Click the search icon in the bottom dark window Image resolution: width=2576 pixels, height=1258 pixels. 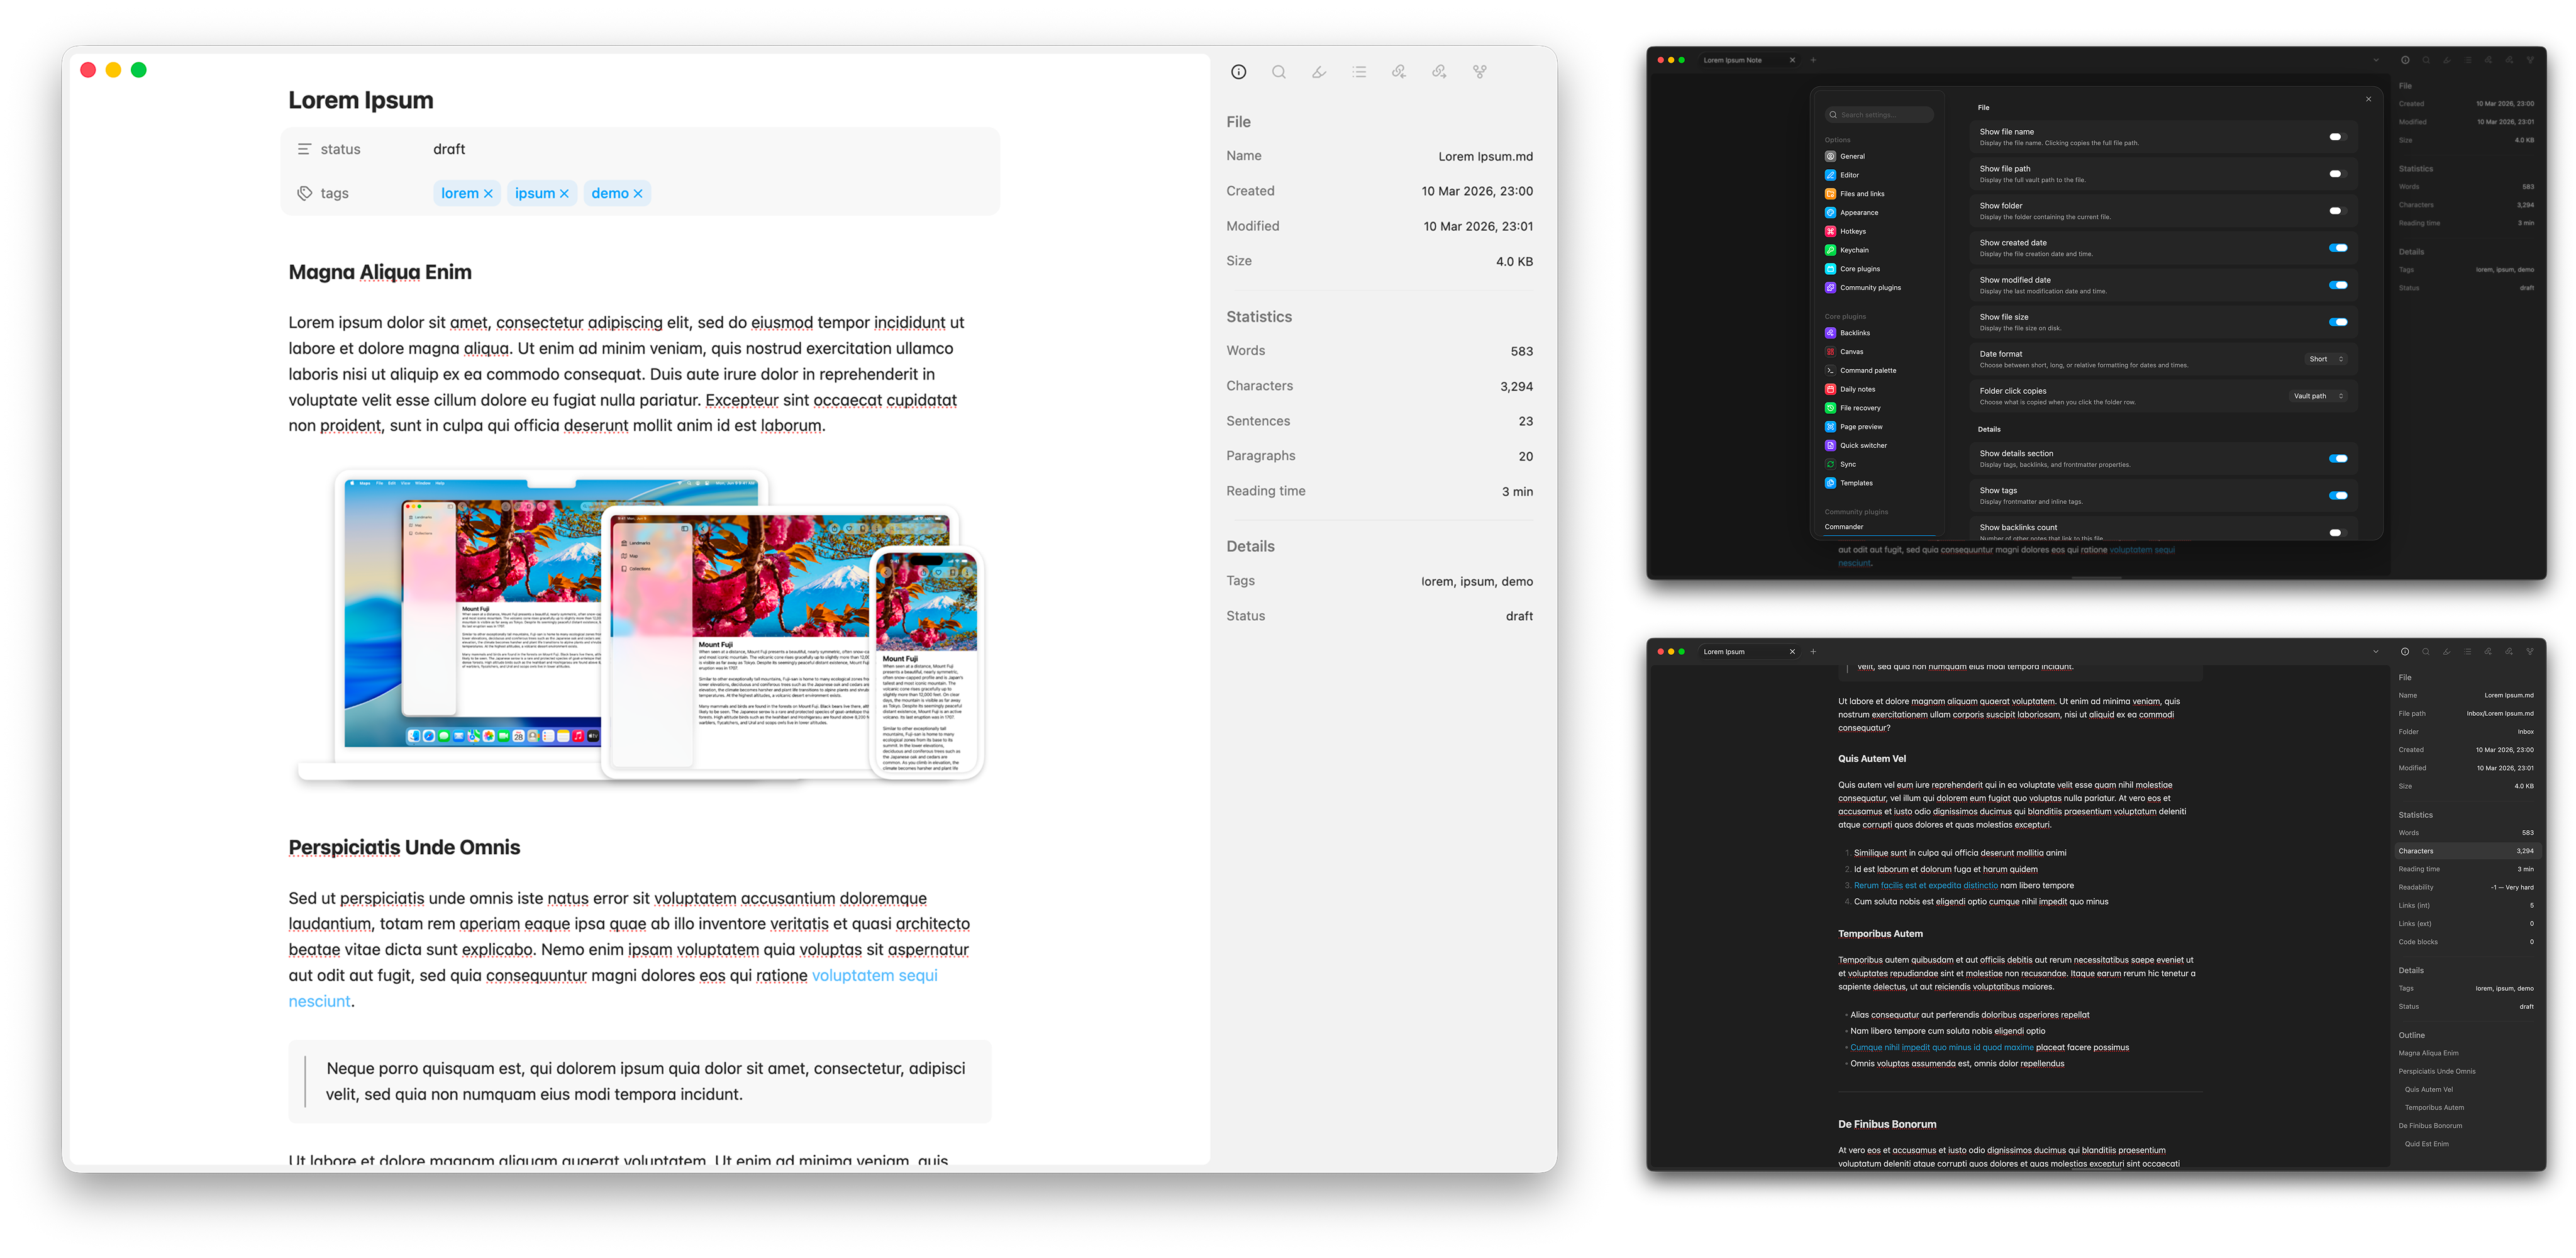point(2425,651)
